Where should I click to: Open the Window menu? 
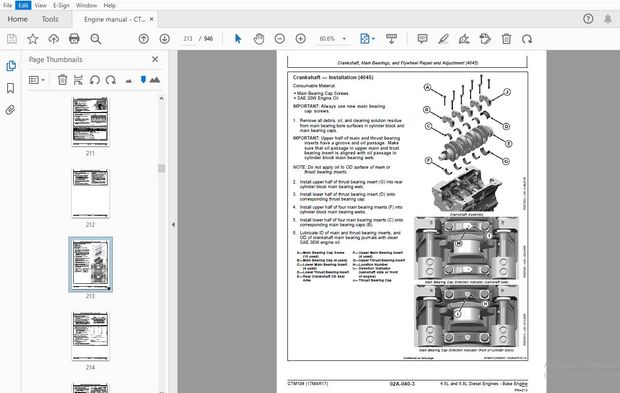pyautogui.click(x=86, y=5)
